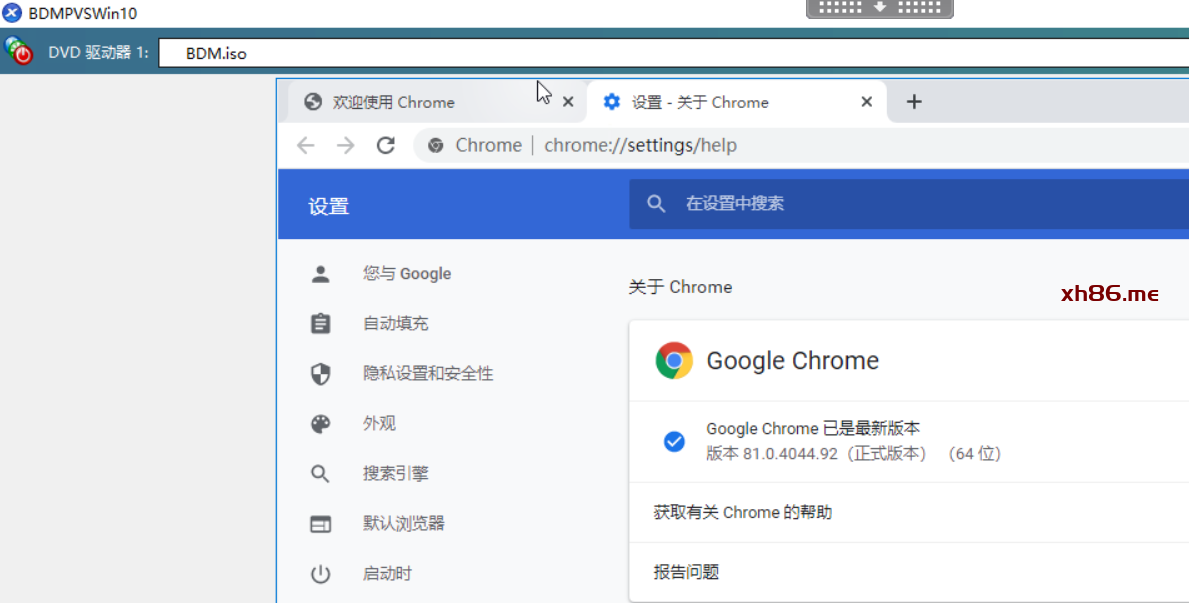Screen dimensions: 1189x603
Task: Click the power icon for 启动时
Action: coord(320,574)
